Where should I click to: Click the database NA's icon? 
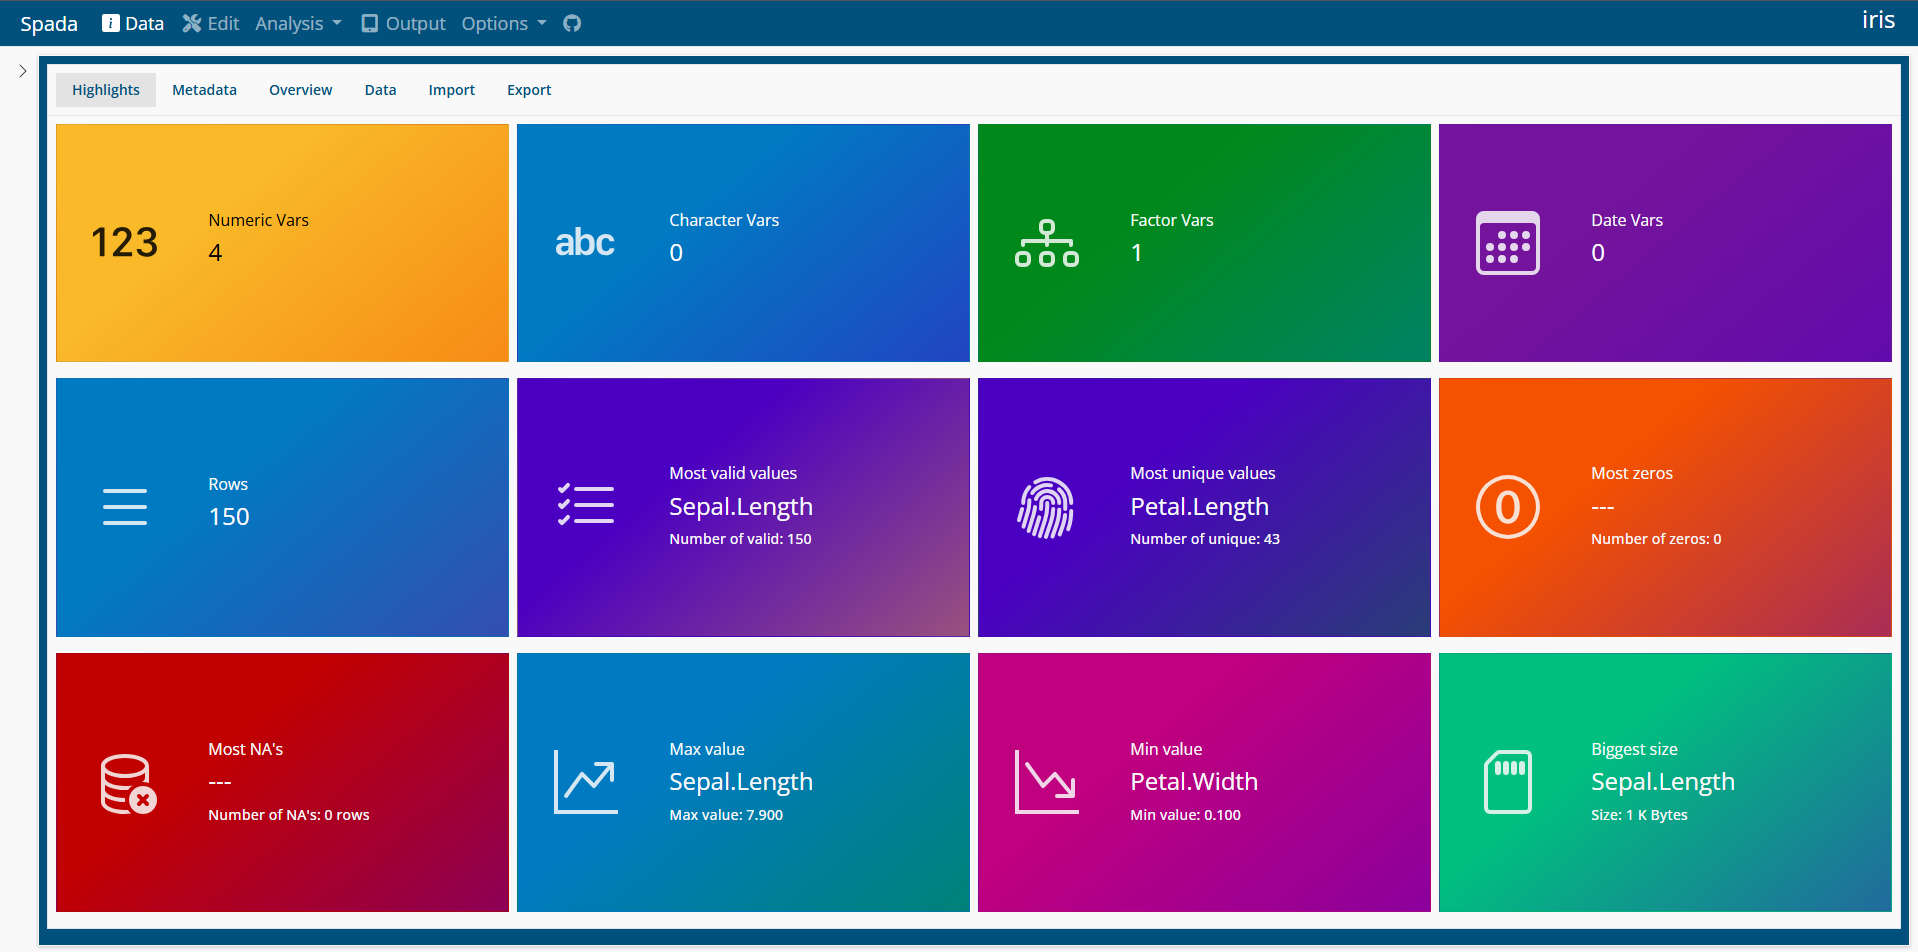pos(128,783)
